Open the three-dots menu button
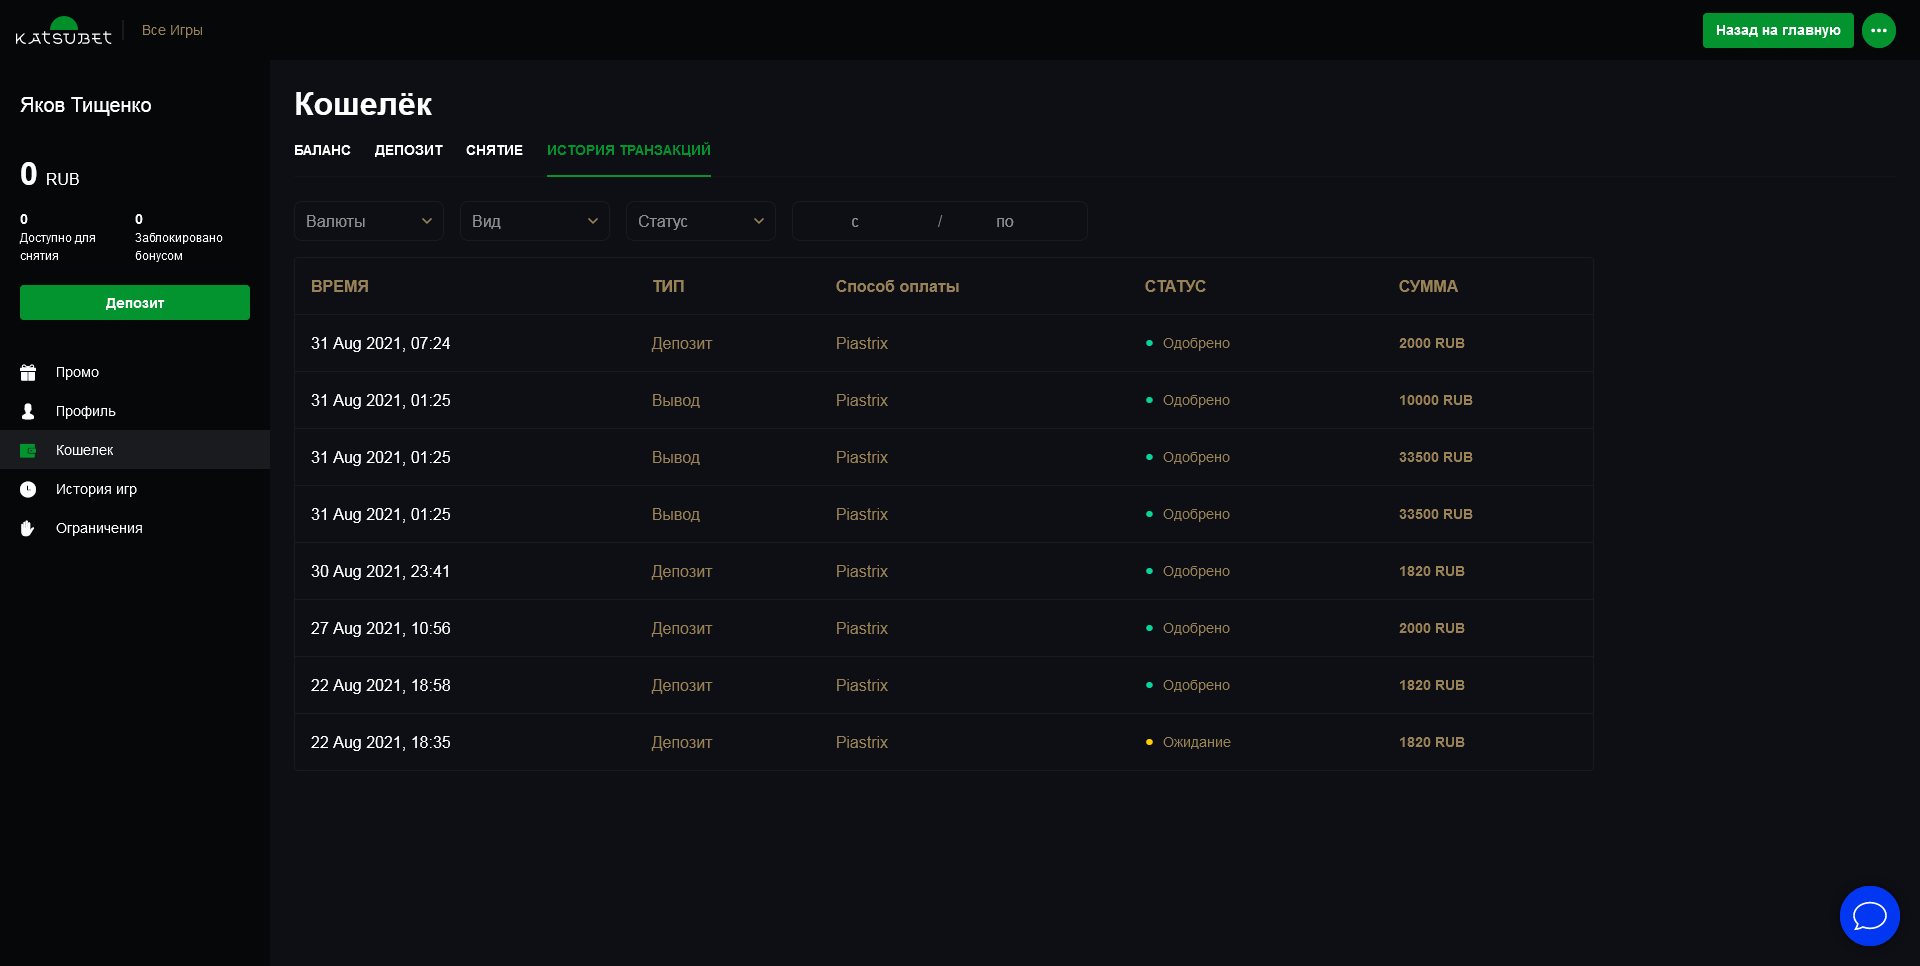This screenshot has width=1920, height=966. (x=1878, y=30)
